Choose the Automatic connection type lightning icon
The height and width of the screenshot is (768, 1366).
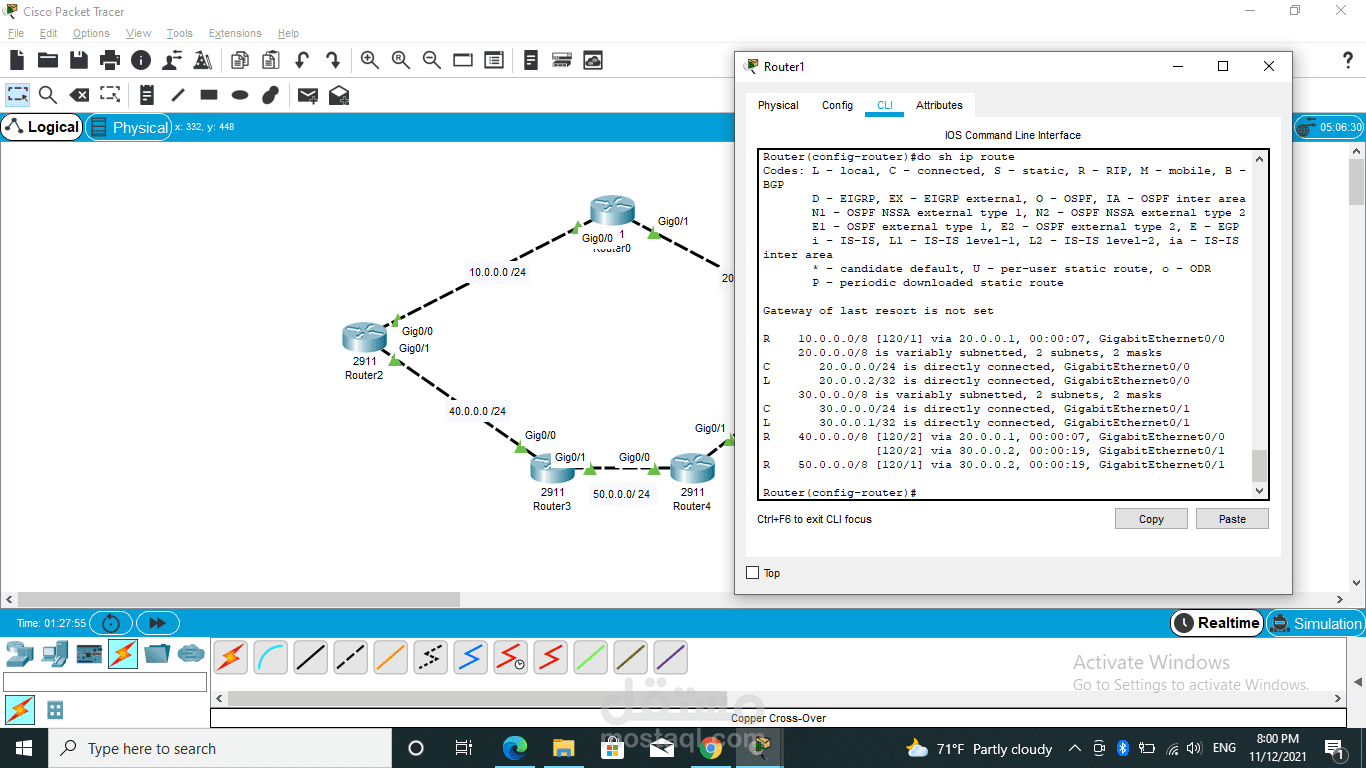point(231,657)
